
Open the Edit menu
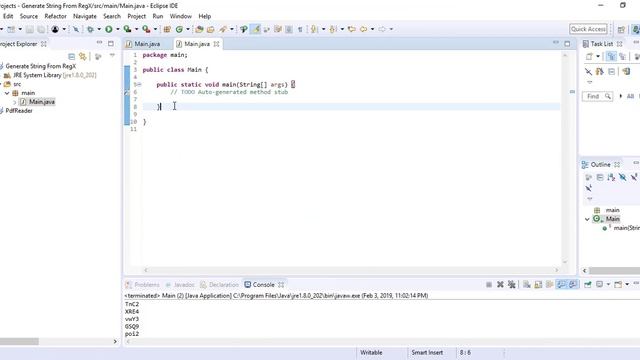coord(8,16)
